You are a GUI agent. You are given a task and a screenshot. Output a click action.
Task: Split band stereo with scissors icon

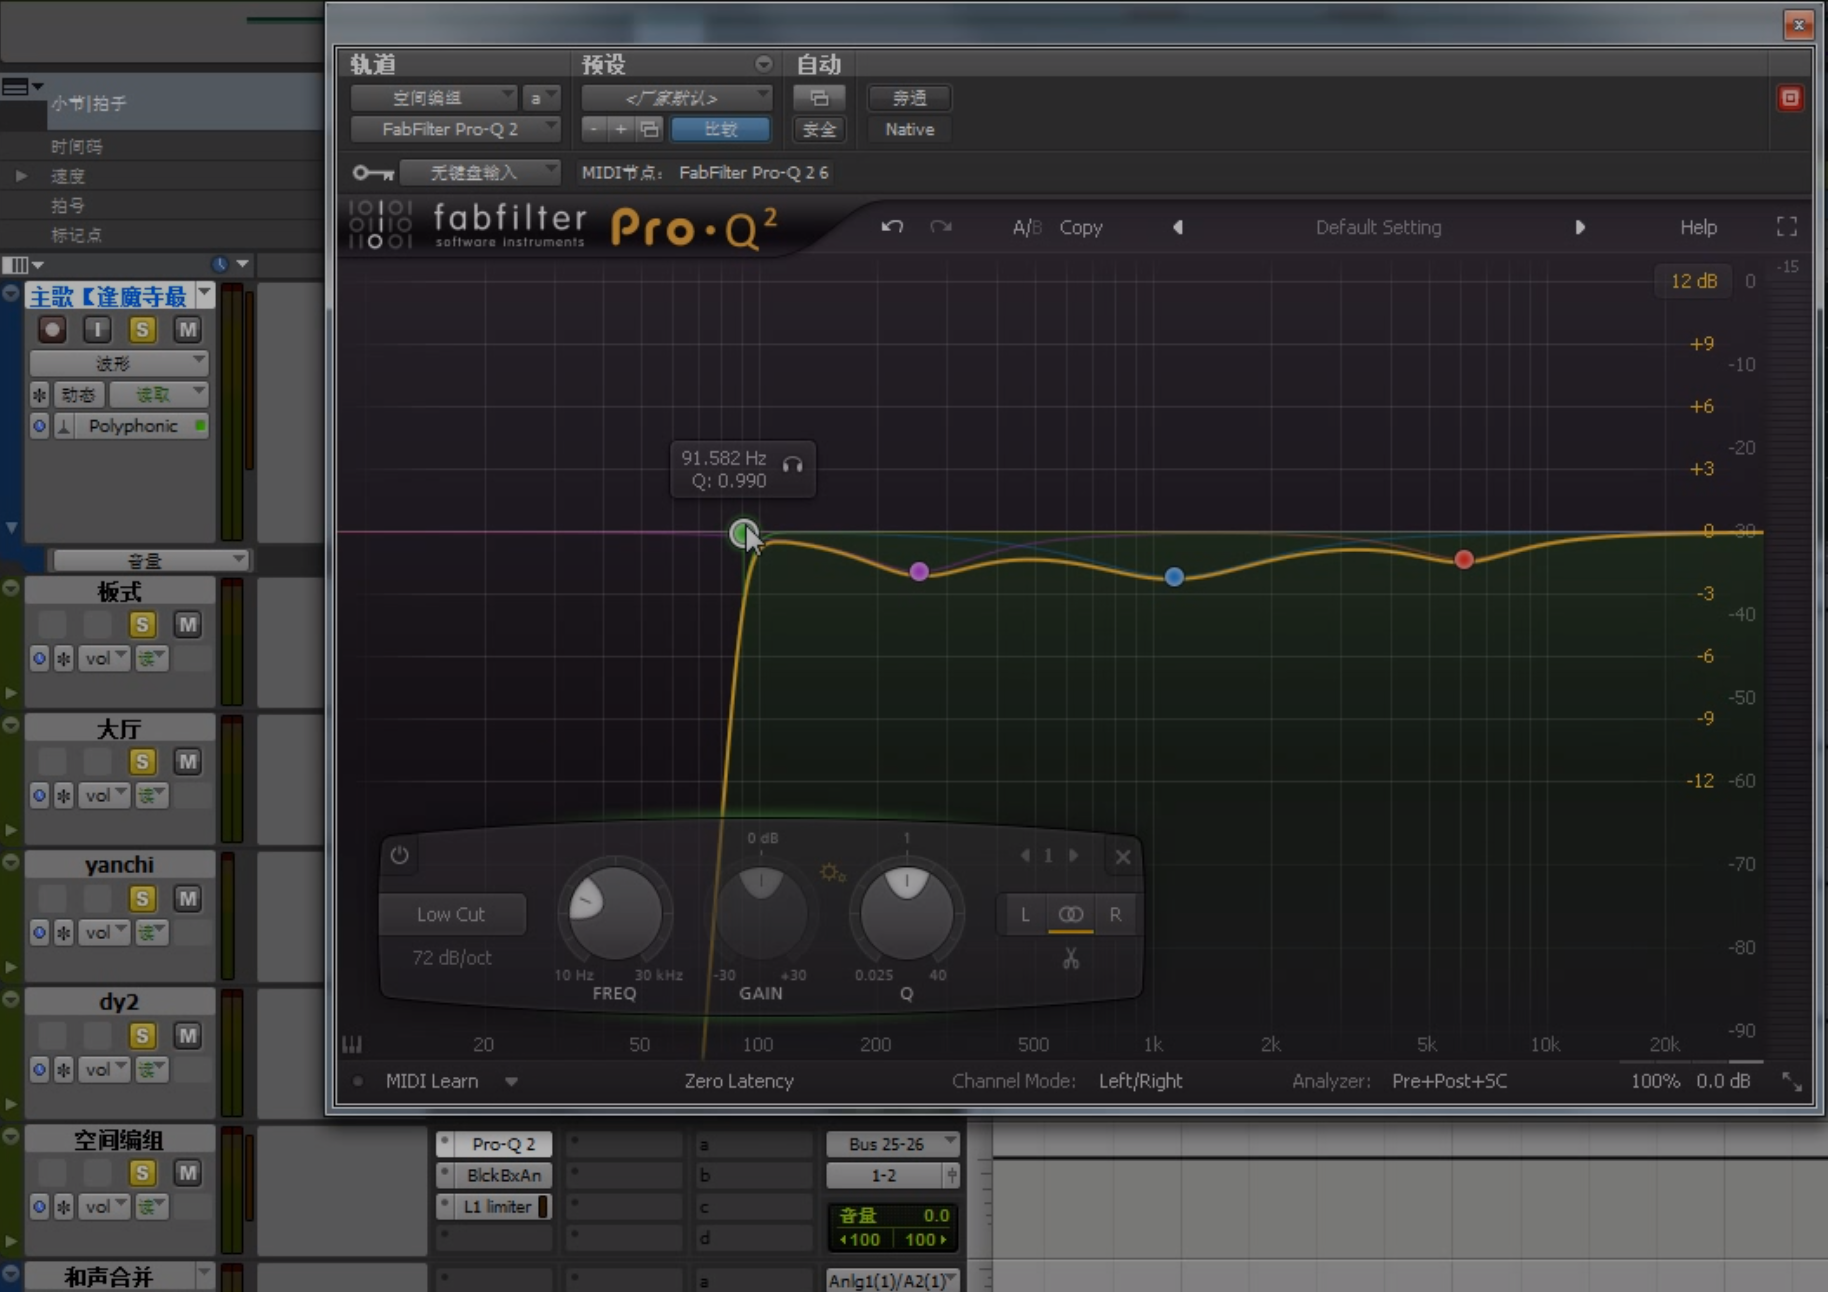tap(1070, 959)
